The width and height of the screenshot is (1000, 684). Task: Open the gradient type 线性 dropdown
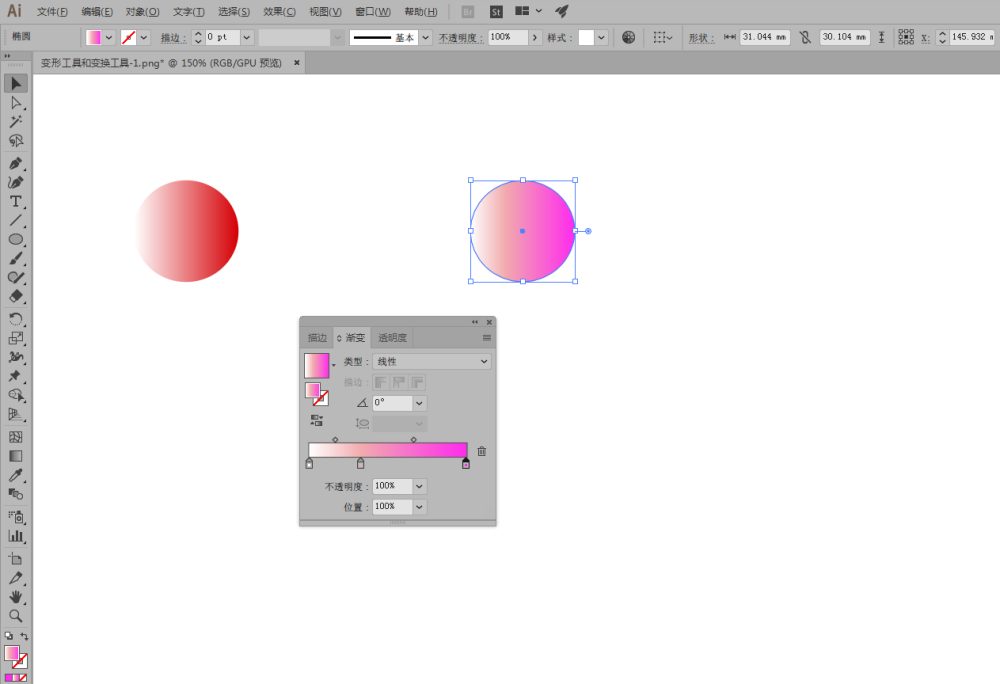432,361
